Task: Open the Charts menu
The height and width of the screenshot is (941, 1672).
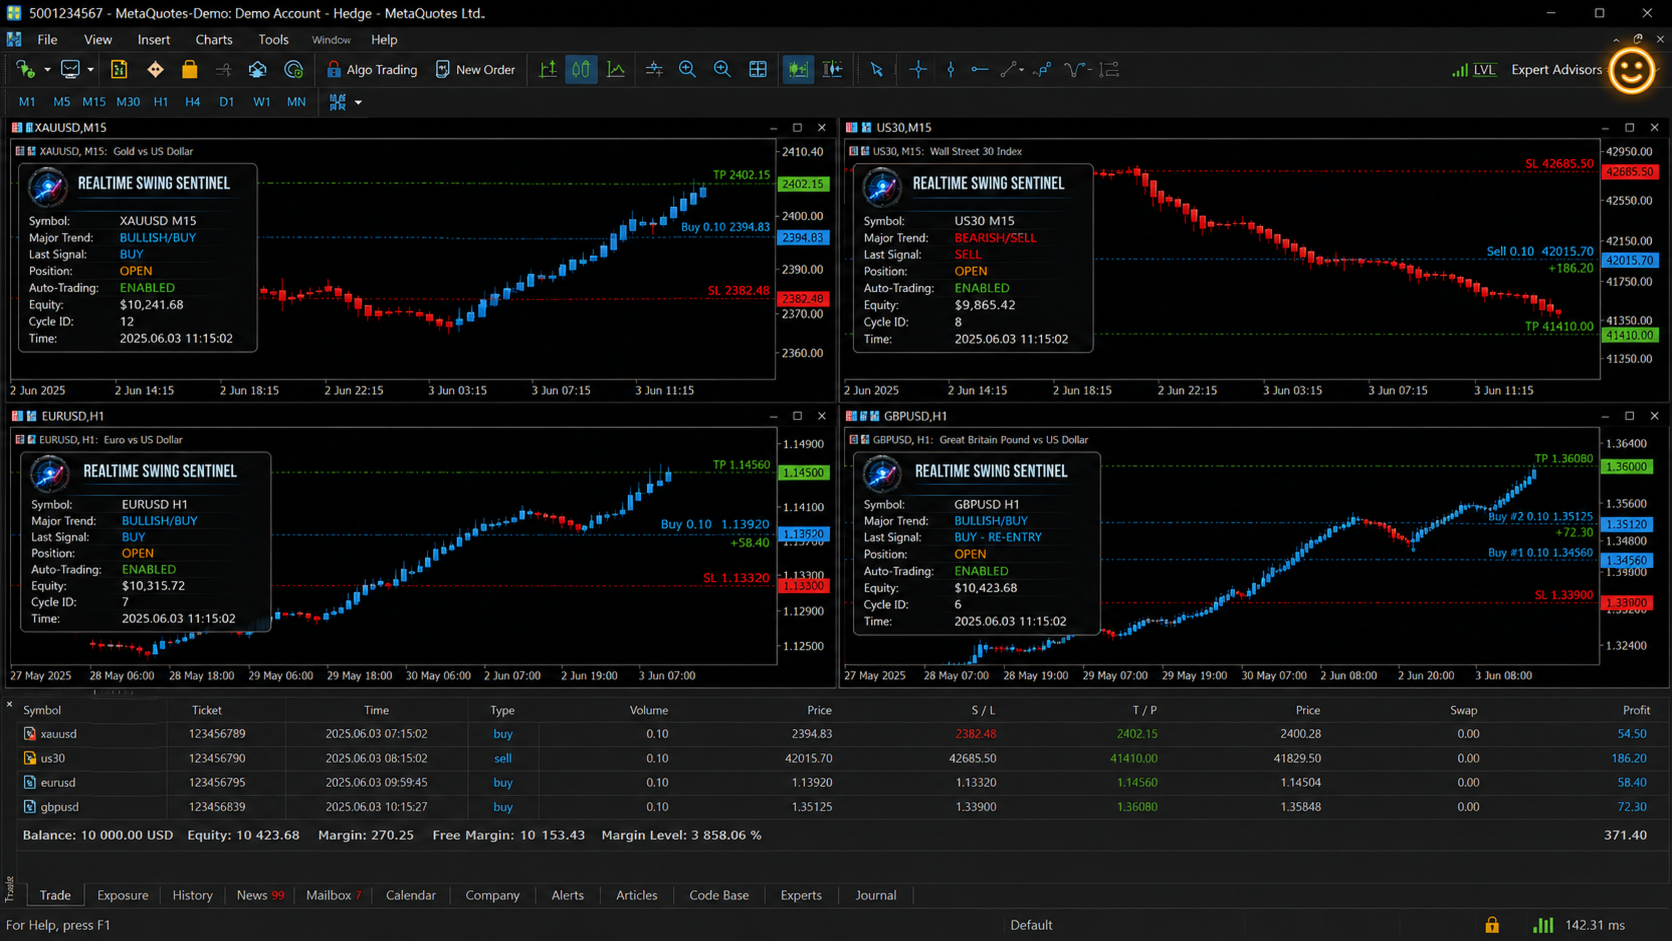Action: coord(213,40)
